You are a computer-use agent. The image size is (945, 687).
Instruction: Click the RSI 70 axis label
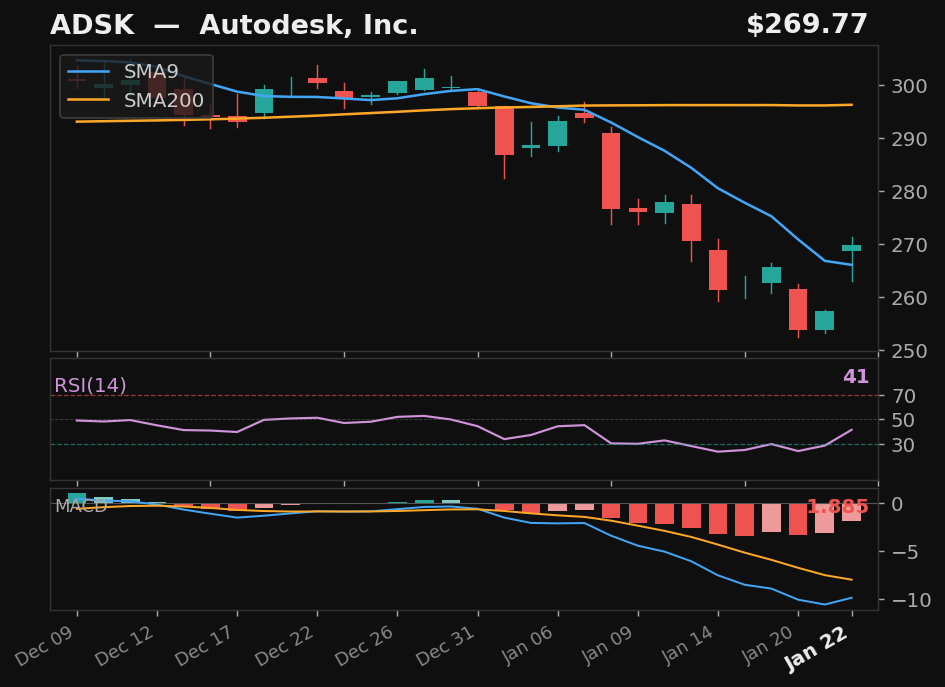pos(904,397)
